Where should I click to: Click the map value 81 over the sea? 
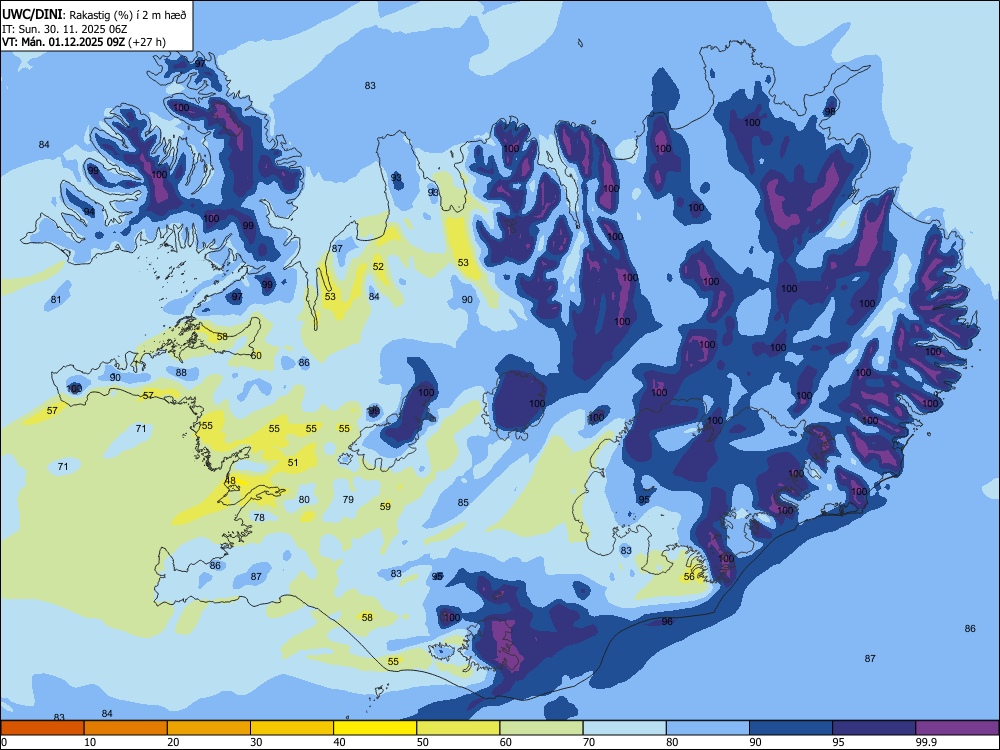(x=56, y=300)
